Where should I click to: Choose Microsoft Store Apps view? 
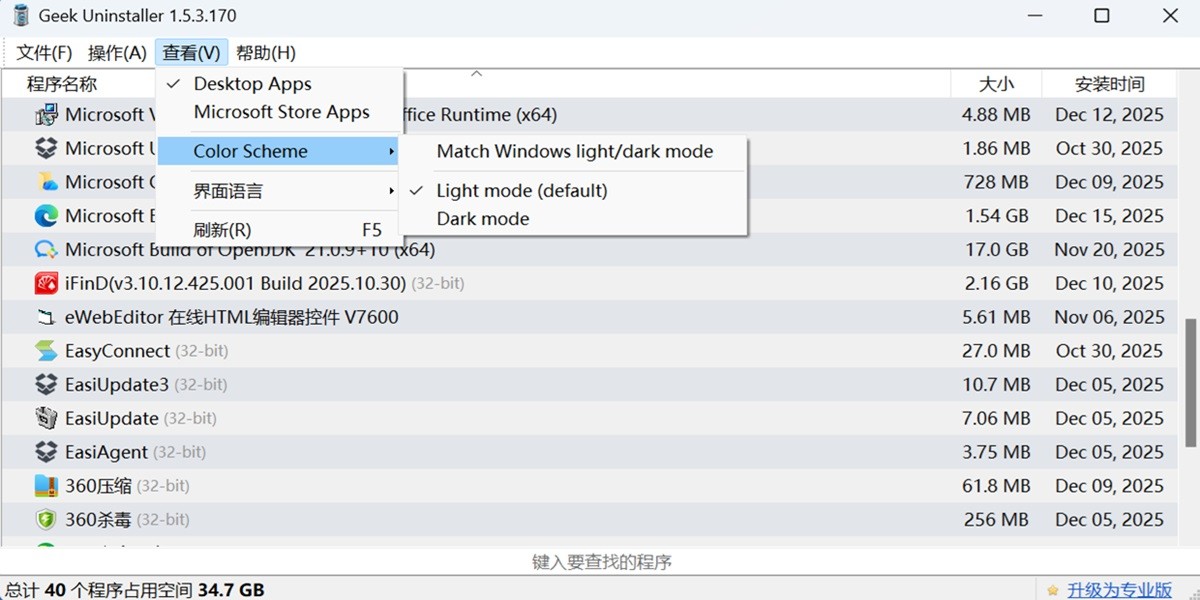pyautogui.click(x=281, y=113)
